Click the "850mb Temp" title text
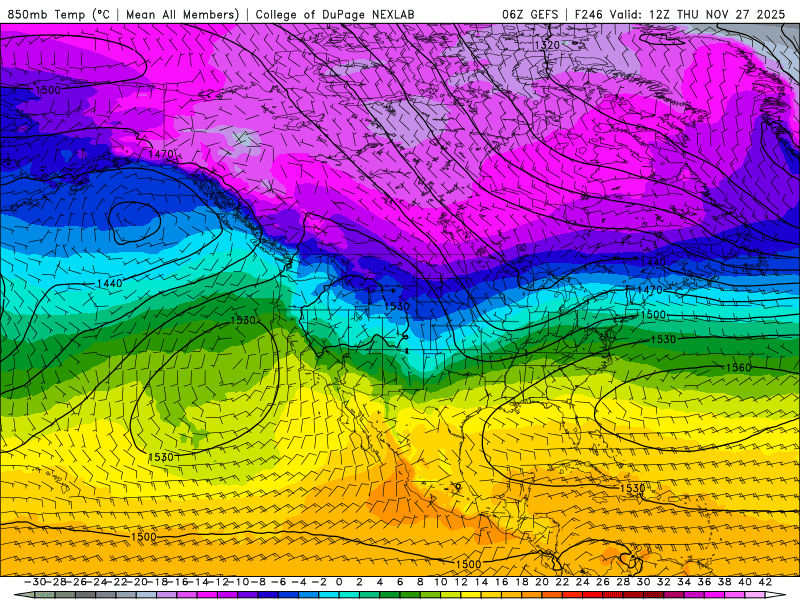 [46, 15]
